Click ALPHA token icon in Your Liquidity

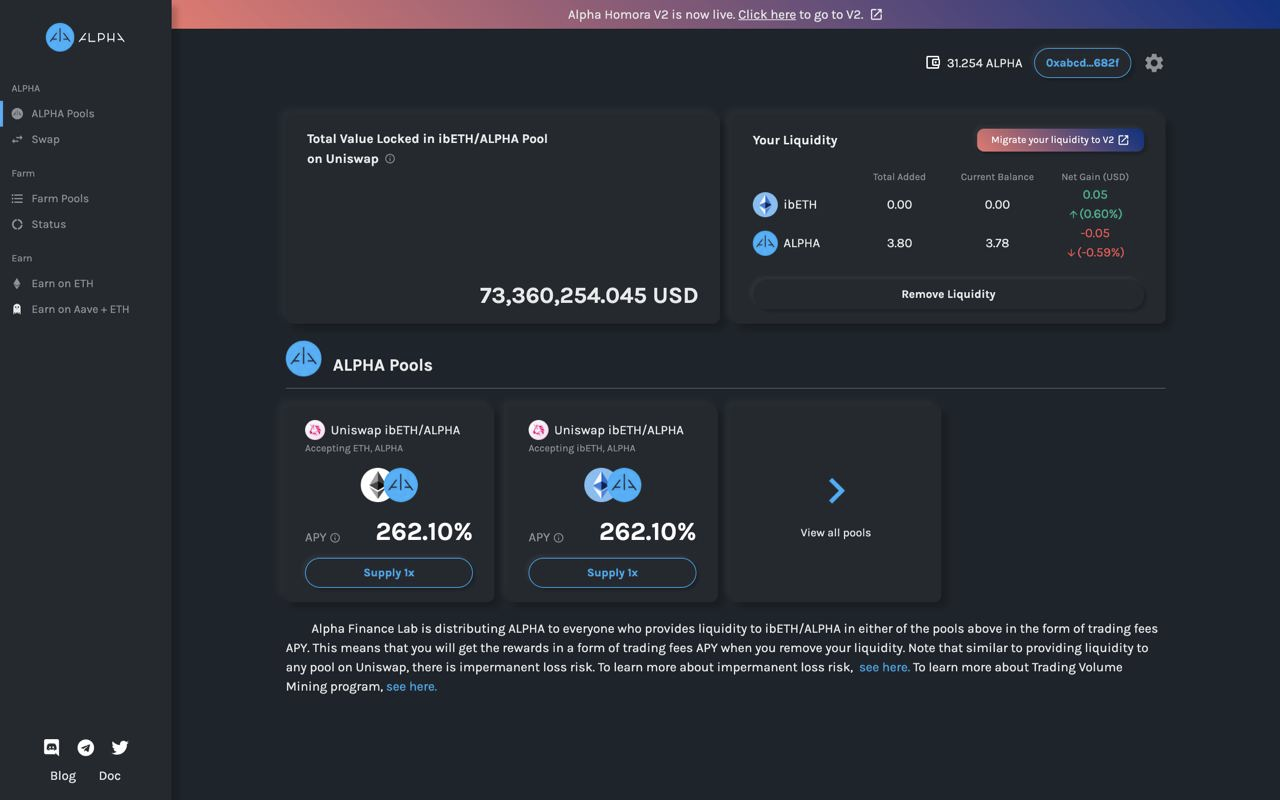click(765, 243)
